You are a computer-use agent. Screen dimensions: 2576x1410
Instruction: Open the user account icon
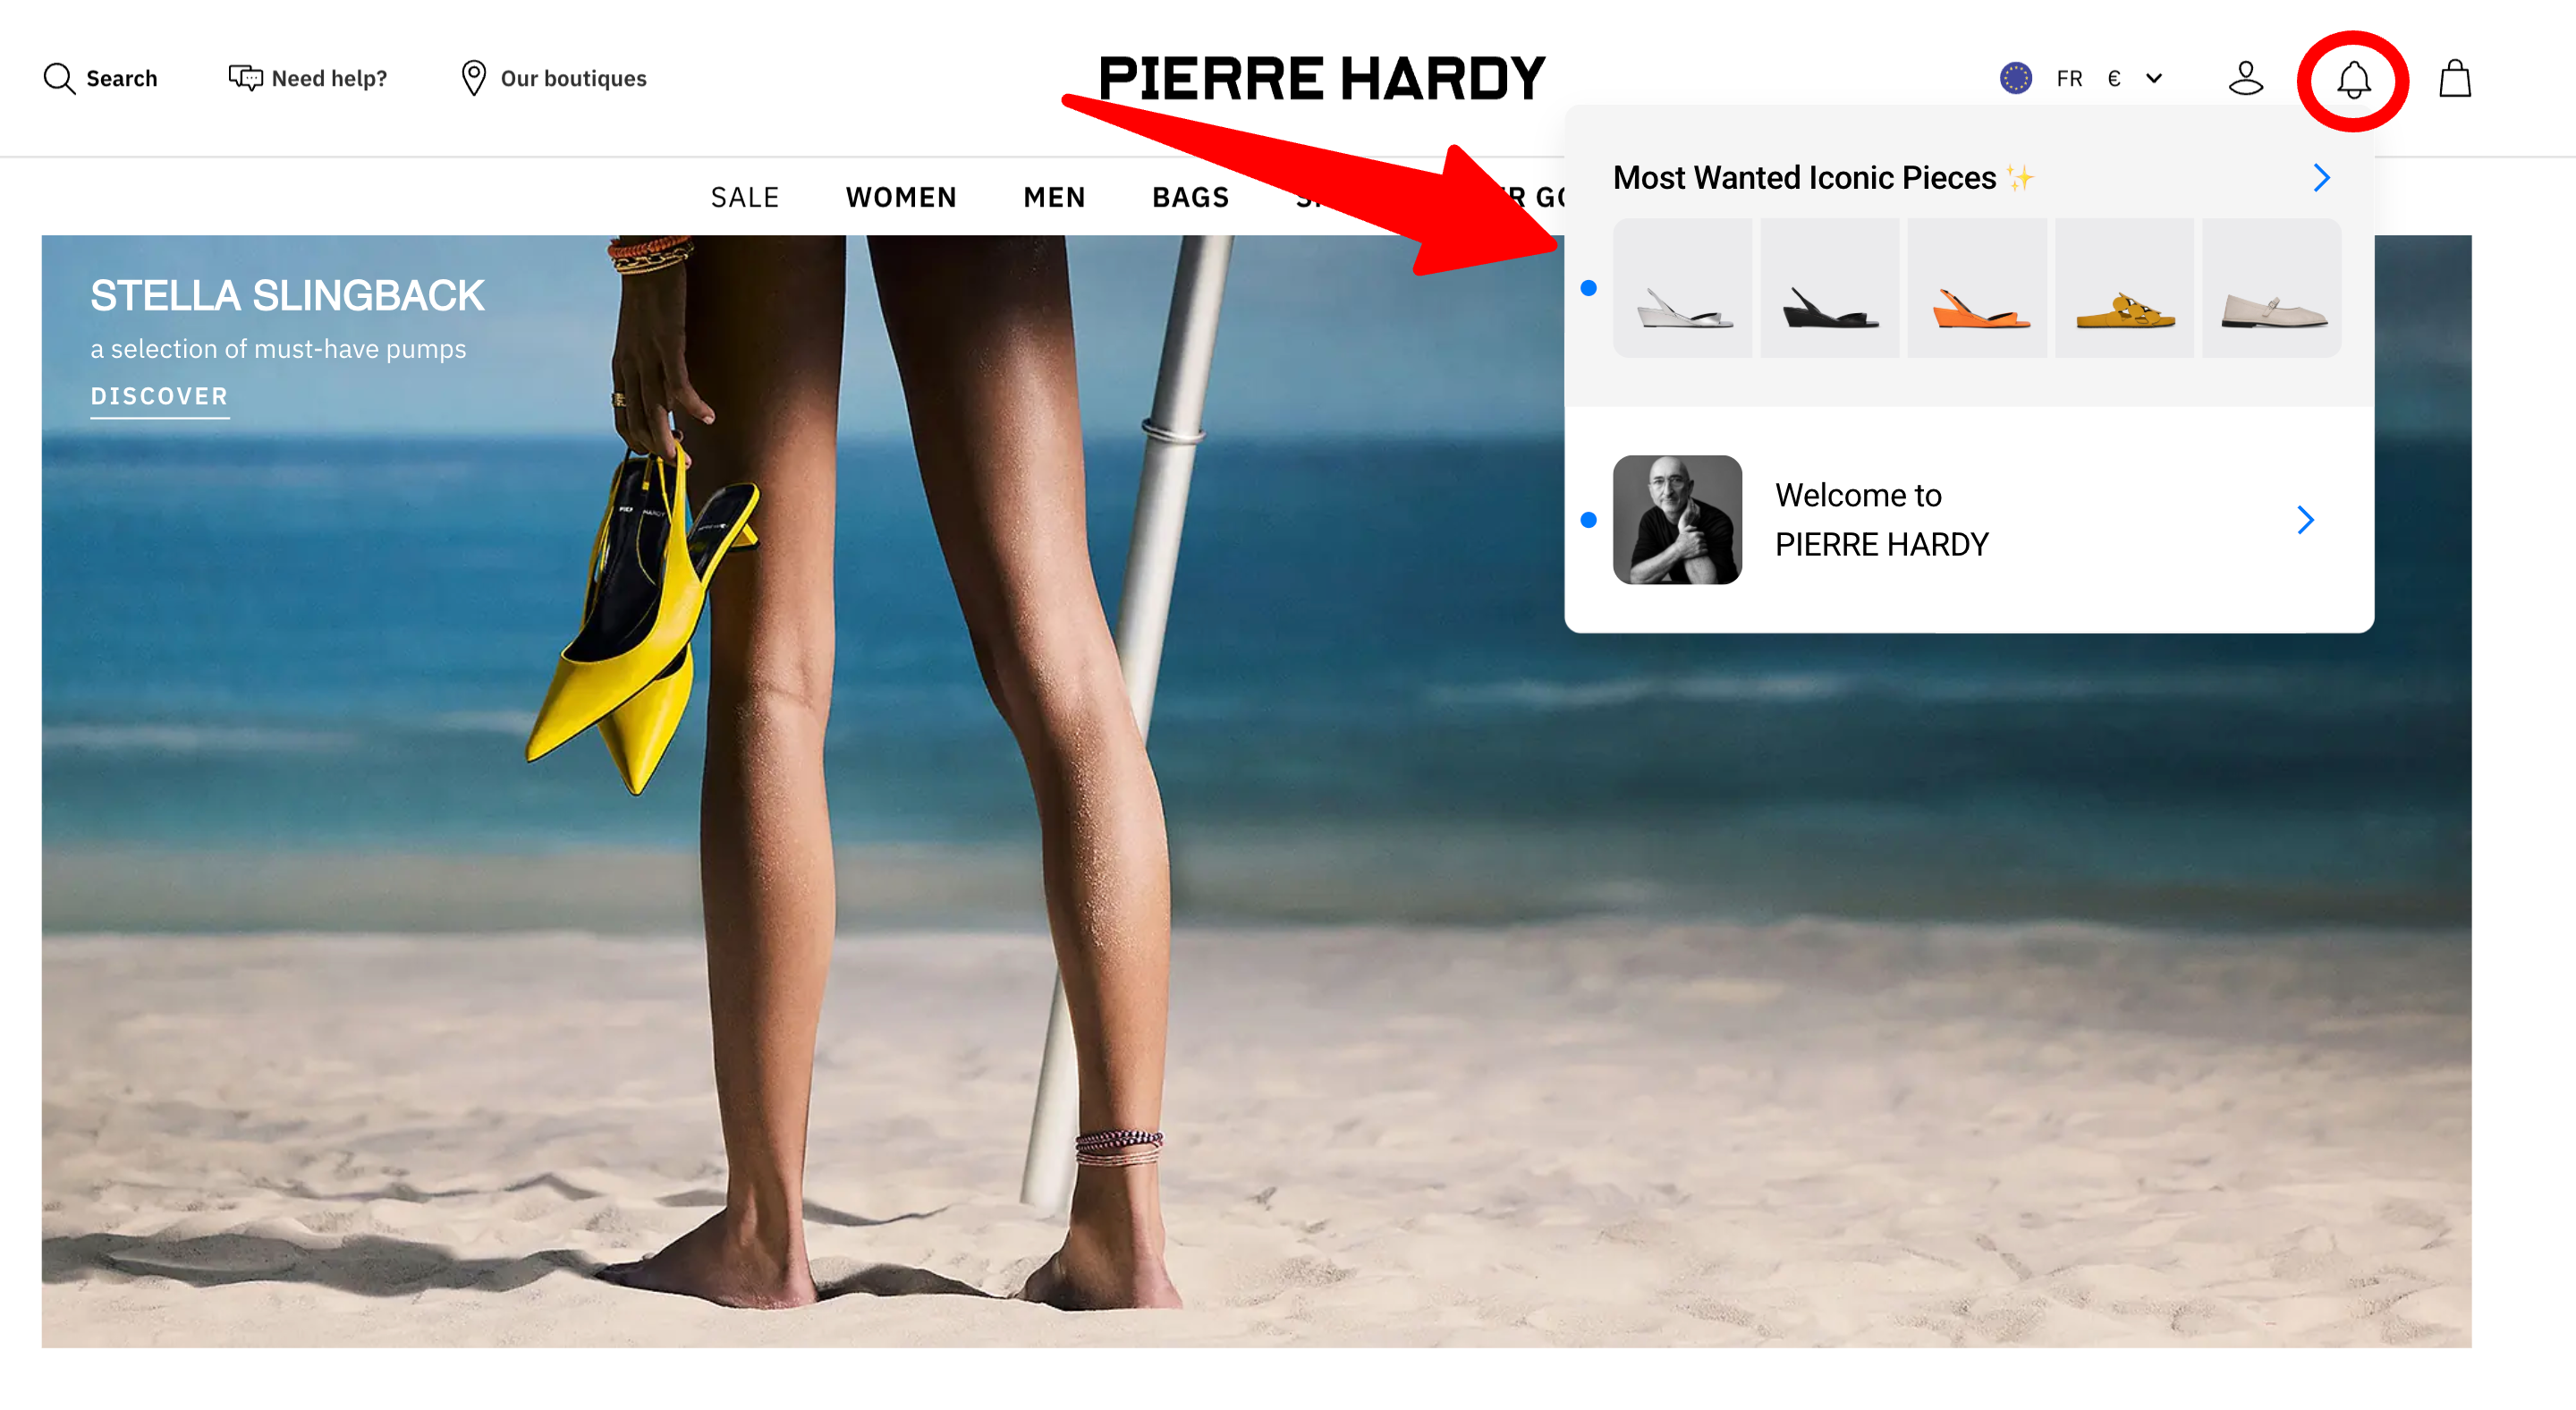pos(2245,78)
